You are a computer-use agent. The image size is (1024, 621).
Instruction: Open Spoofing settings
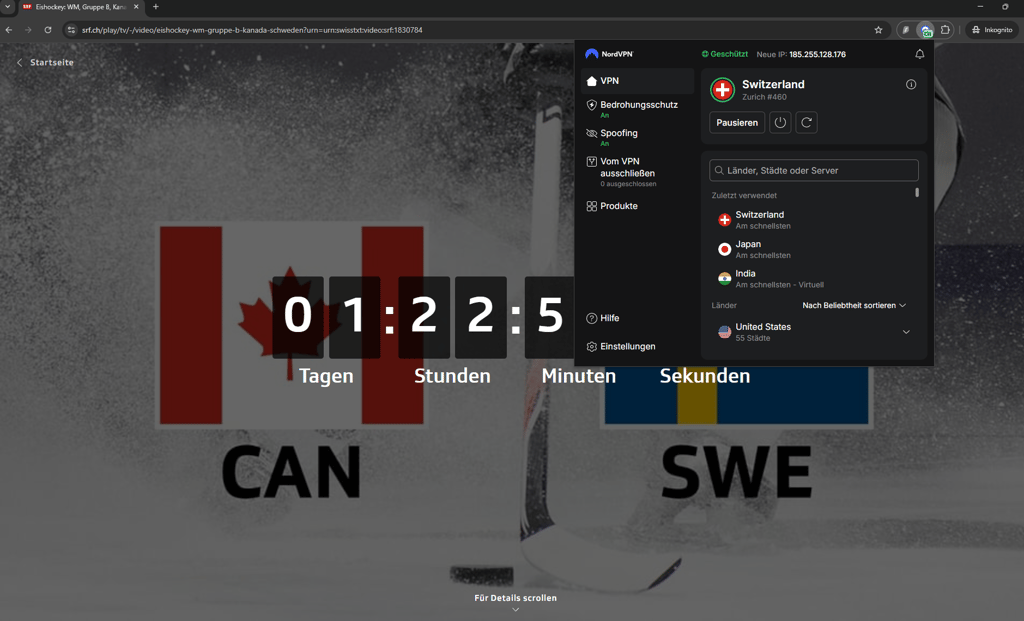637,137
